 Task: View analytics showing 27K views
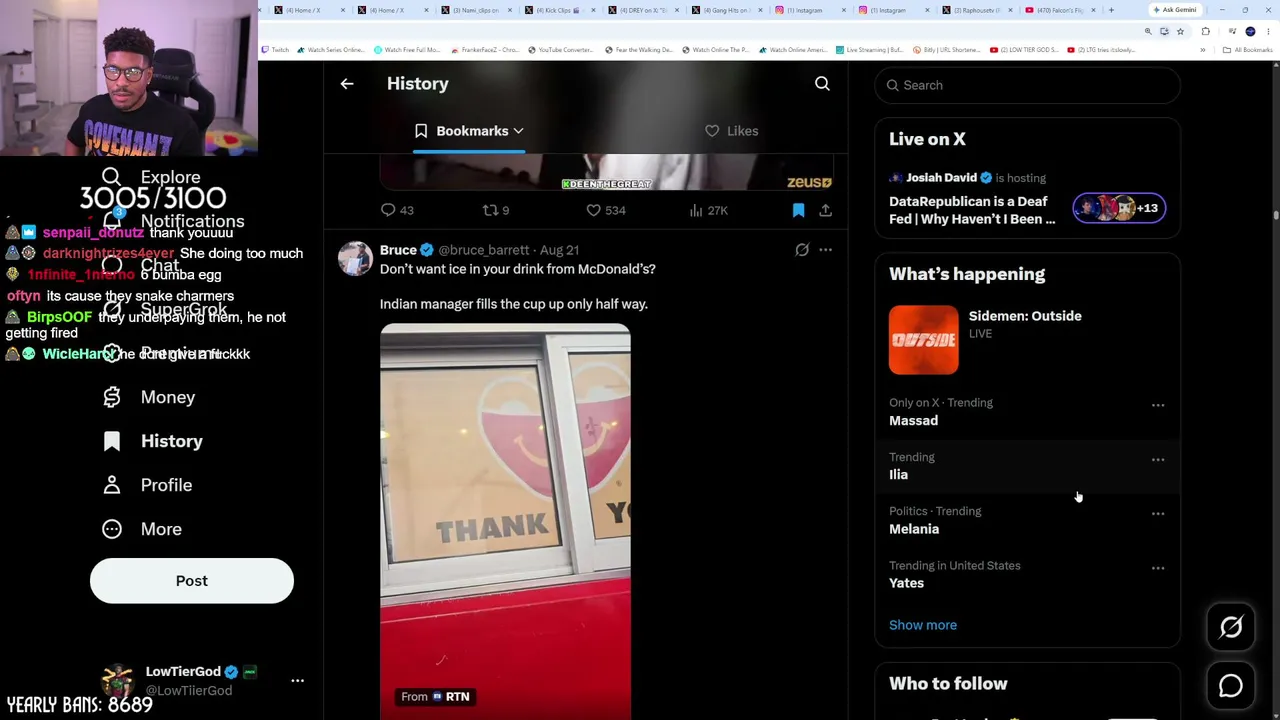pos(708,210)
